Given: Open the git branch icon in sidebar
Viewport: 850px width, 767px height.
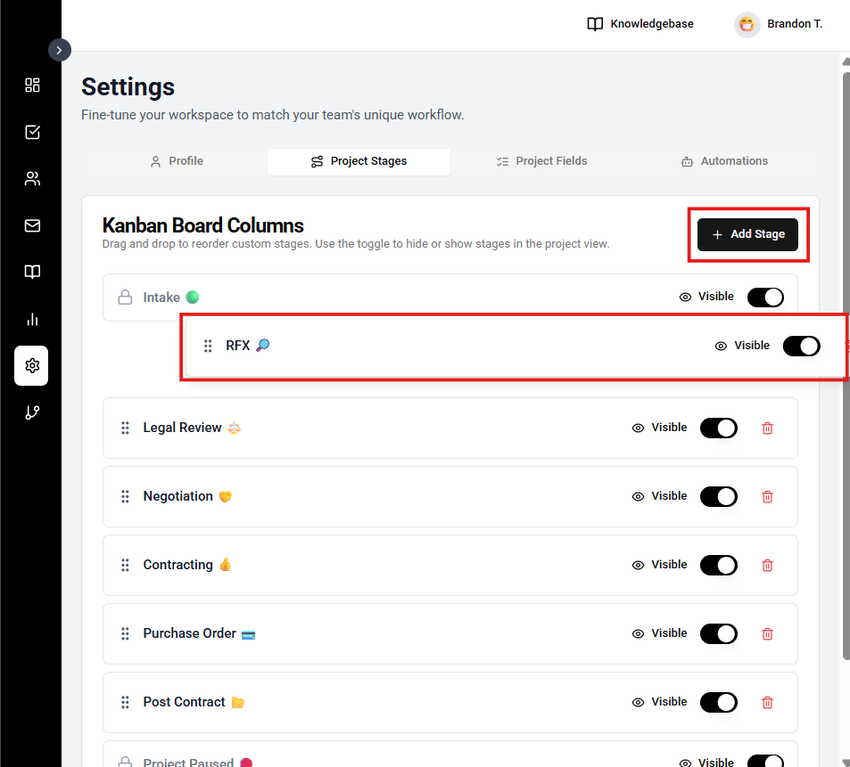Looking at the screenshot, I should [32, 412].
